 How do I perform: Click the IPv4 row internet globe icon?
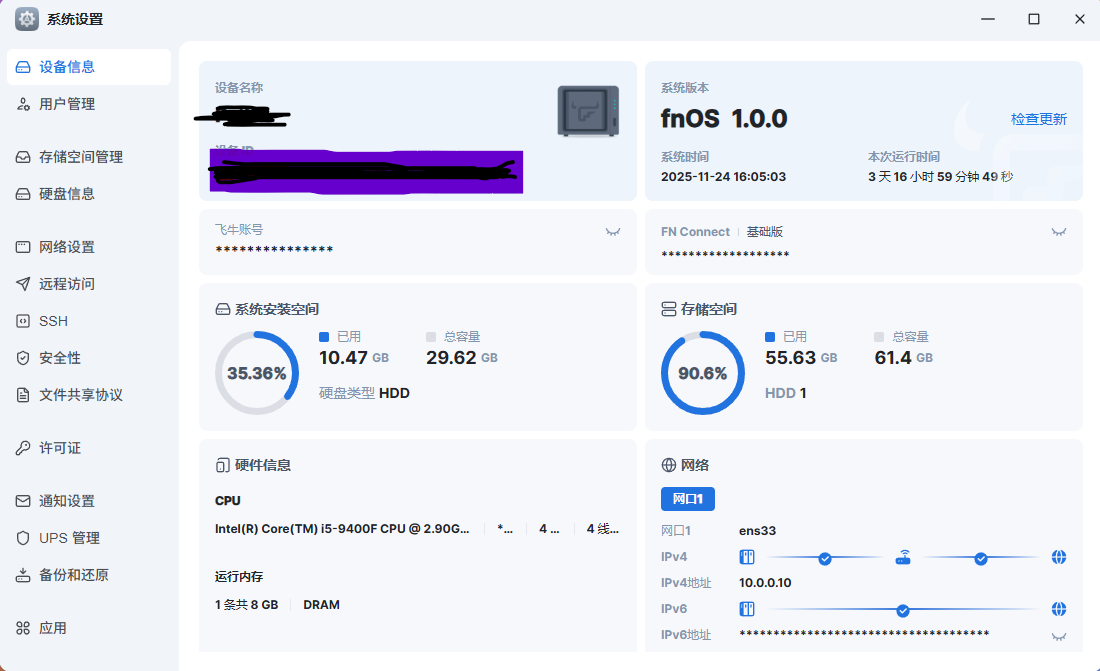tap(1059, 557)
